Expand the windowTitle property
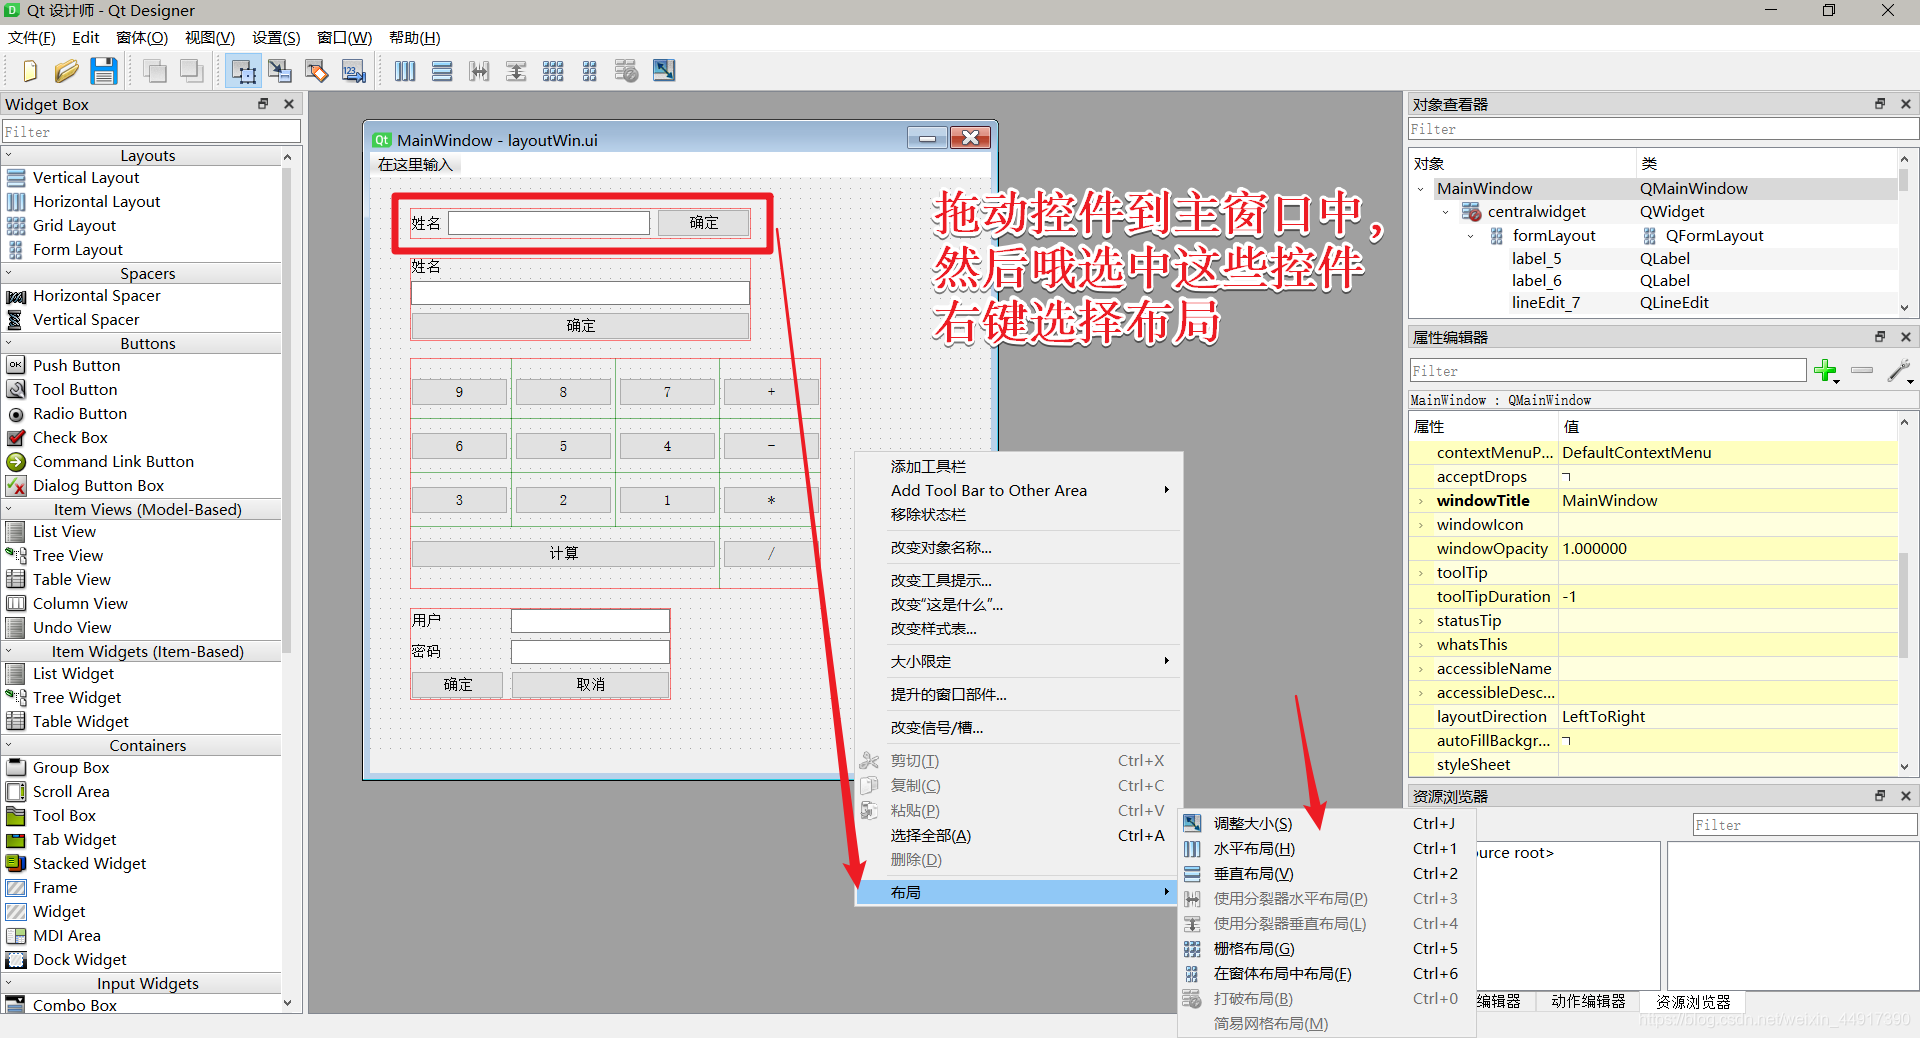Screen dimensions: 1920x1038 1421,501
